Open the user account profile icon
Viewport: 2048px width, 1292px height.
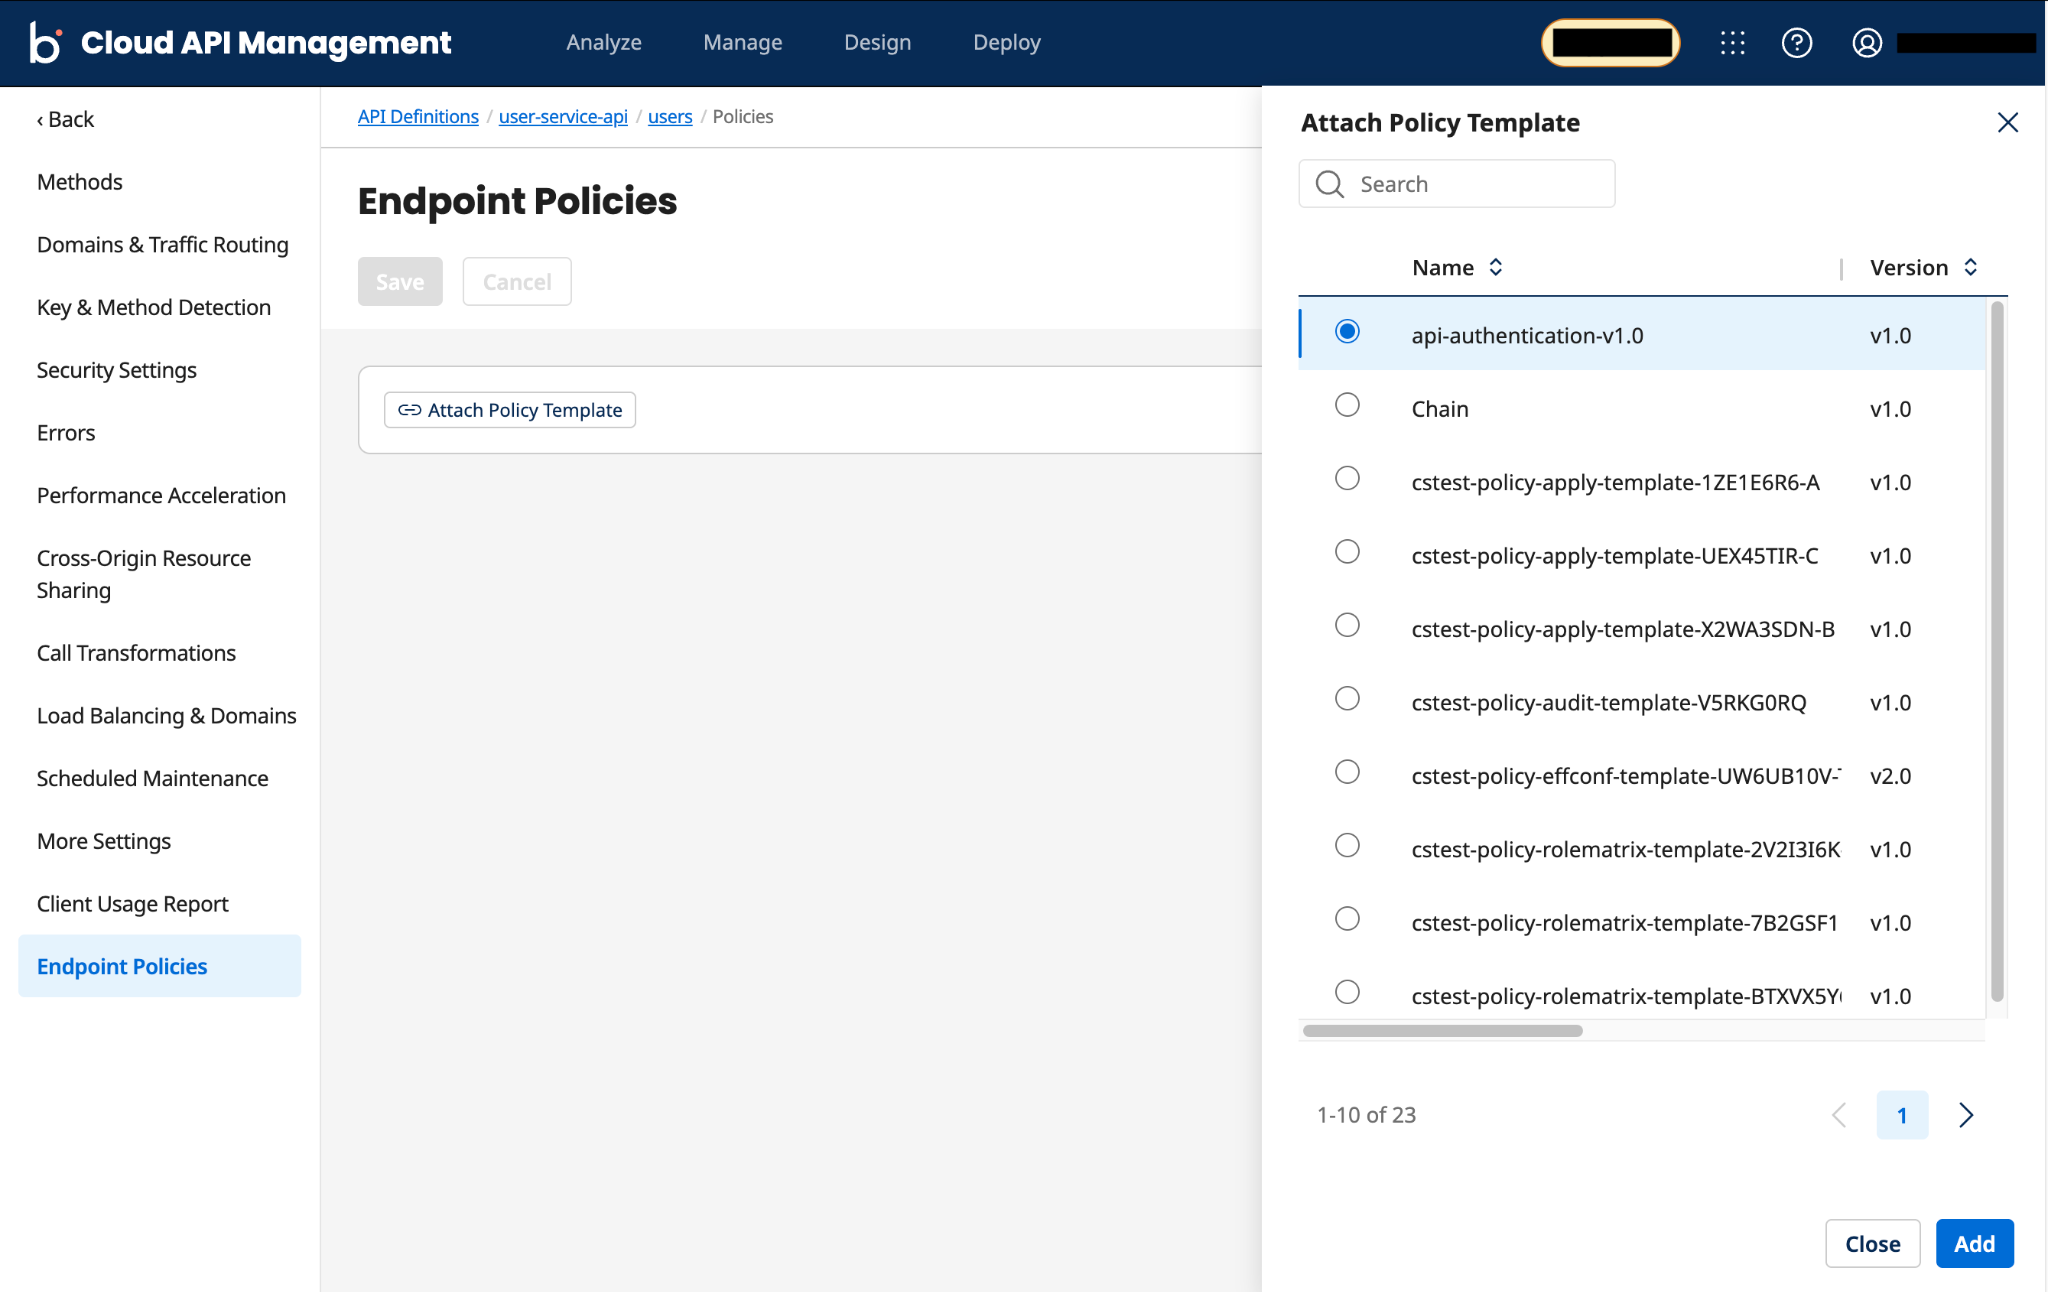pos(1866,43)
